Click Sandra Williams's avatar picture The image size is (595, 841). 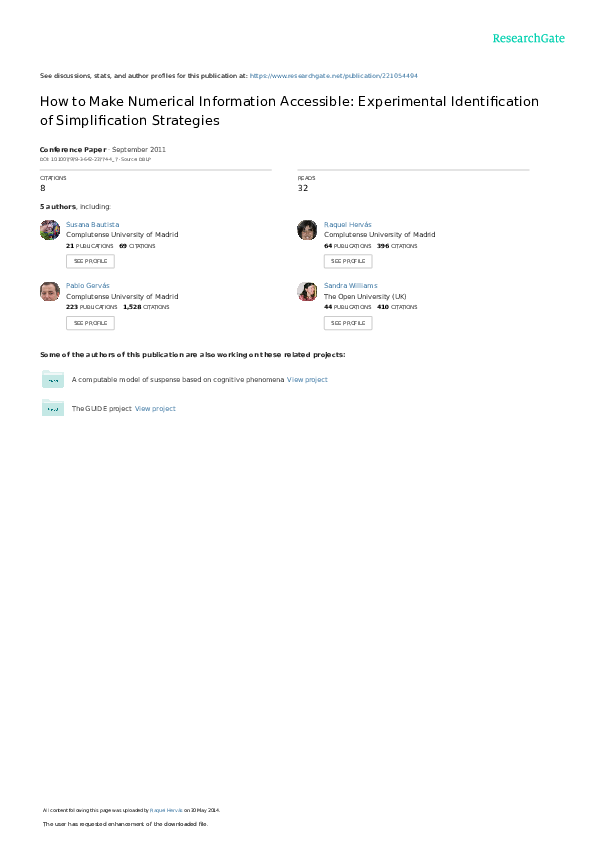tap(307, 291)
